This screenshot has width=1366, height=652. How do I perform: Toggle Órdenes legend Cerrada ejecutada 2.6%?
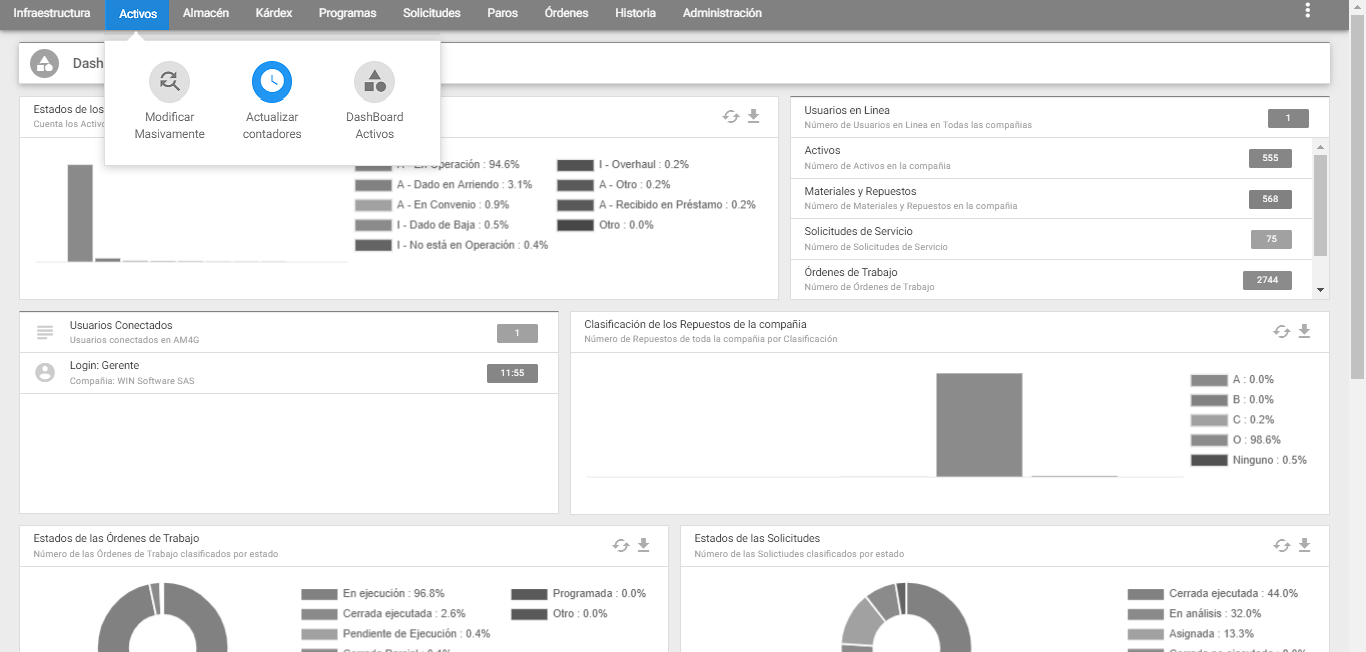[383, 613]
